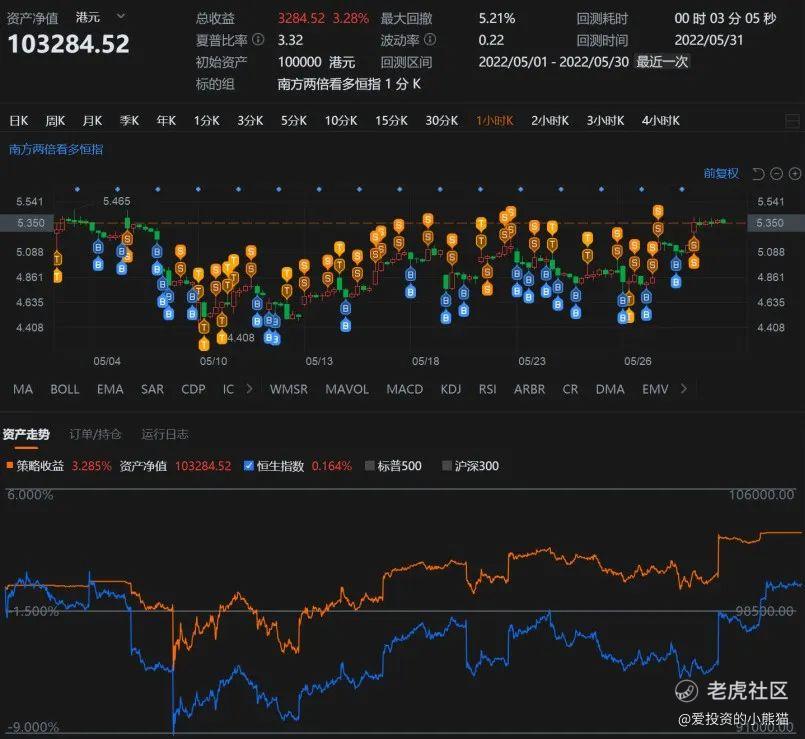Expand more main indicators after IC
Screen dimensions: 805x739
point(250,389)
